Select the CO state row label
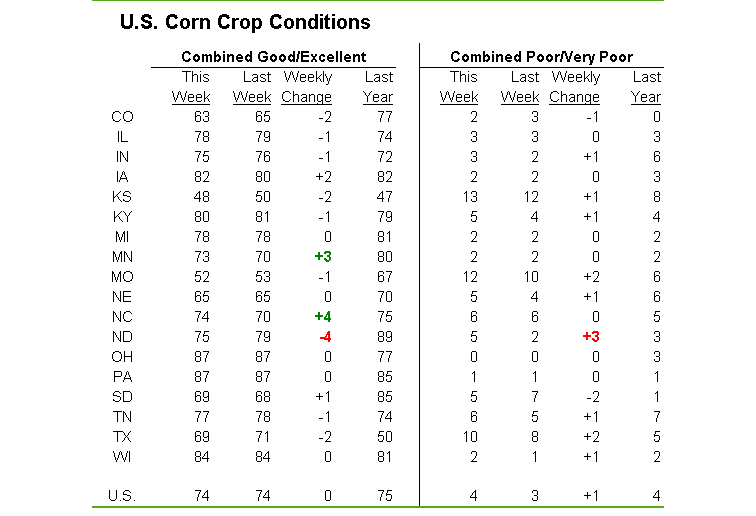Image resolution: width=756 pixels, height=516 pixels. 121,116
